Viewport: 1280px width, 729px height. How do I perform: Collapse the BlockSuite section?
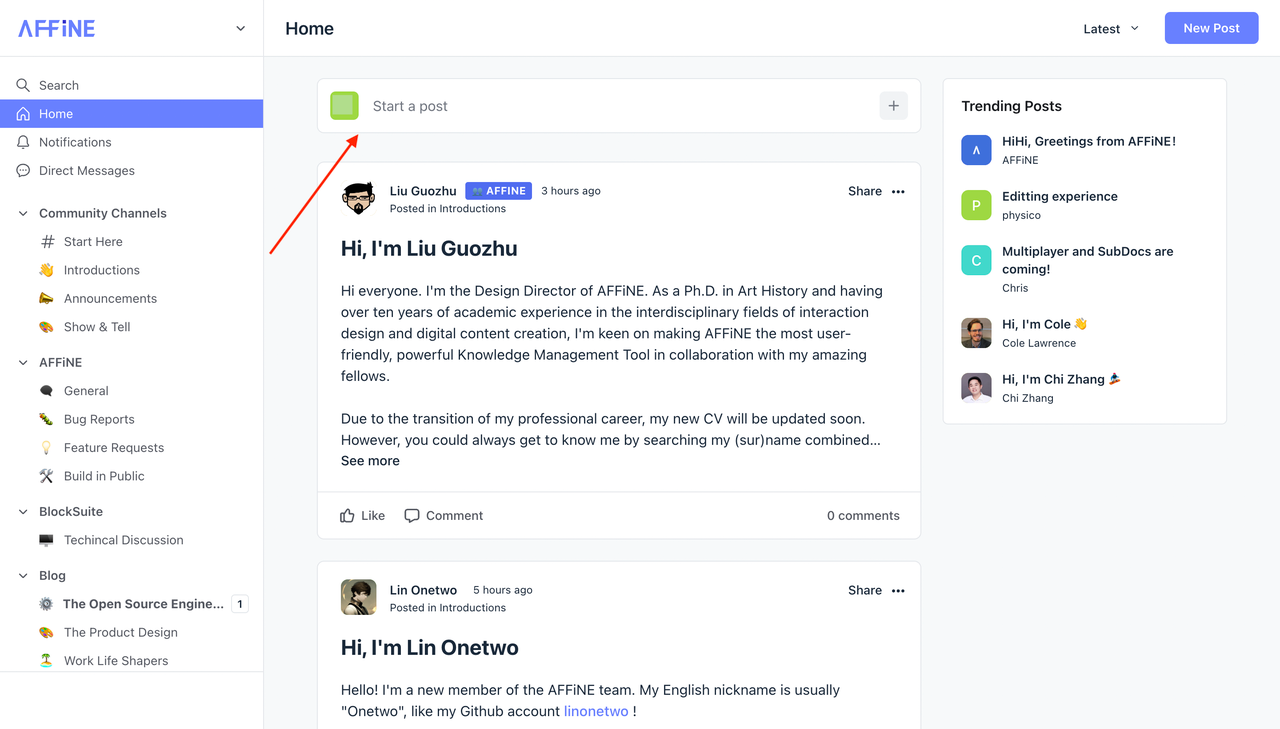tap(23, 511)
